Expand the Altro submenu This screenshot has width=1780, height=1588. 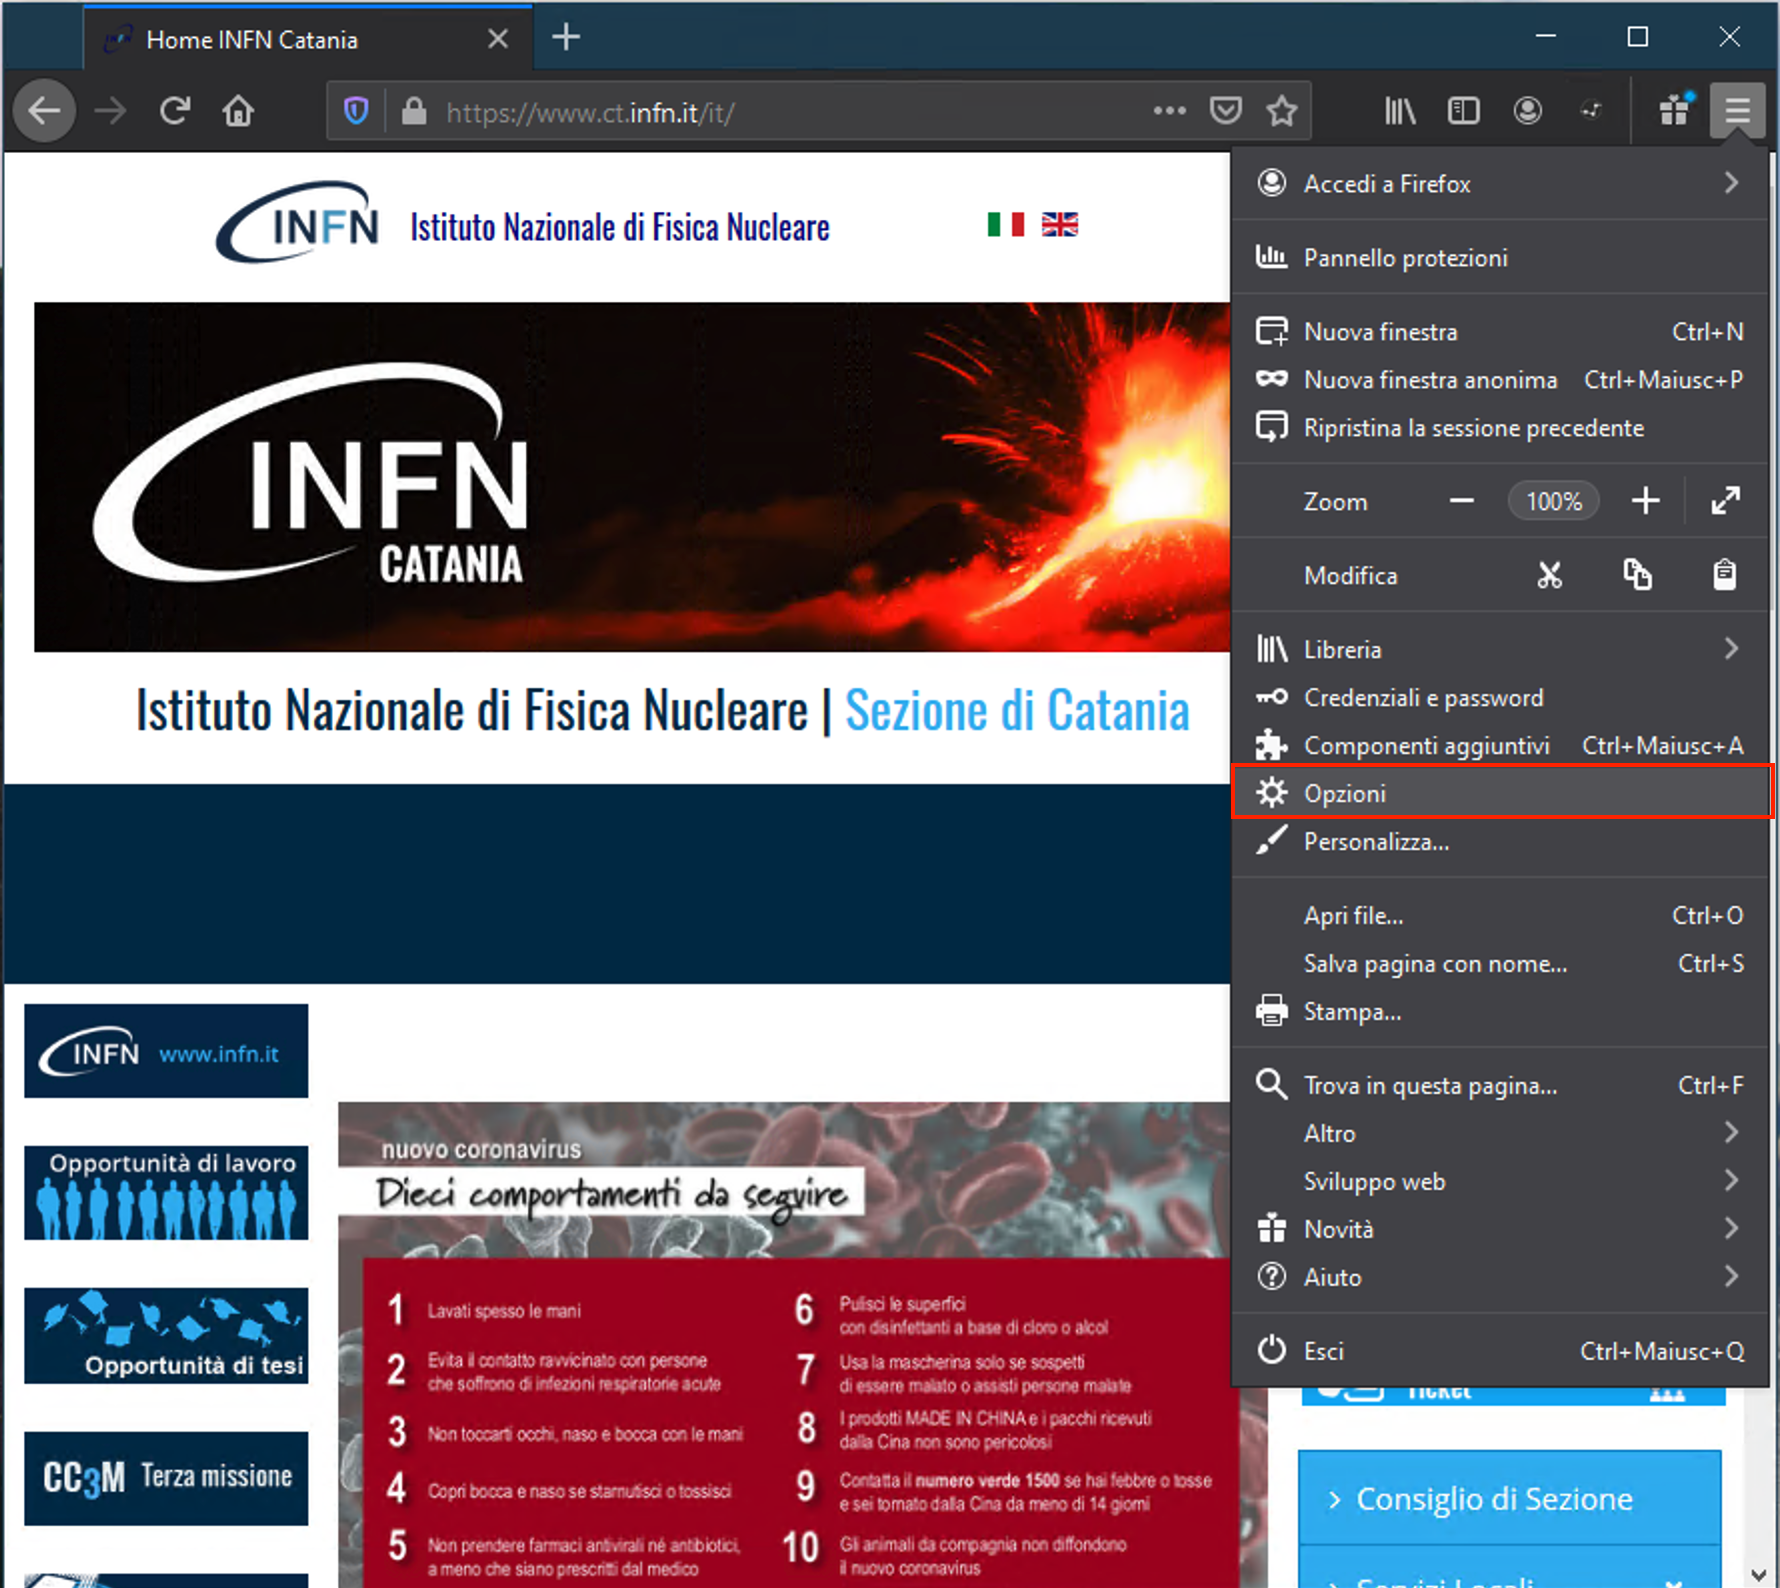1500,1133
